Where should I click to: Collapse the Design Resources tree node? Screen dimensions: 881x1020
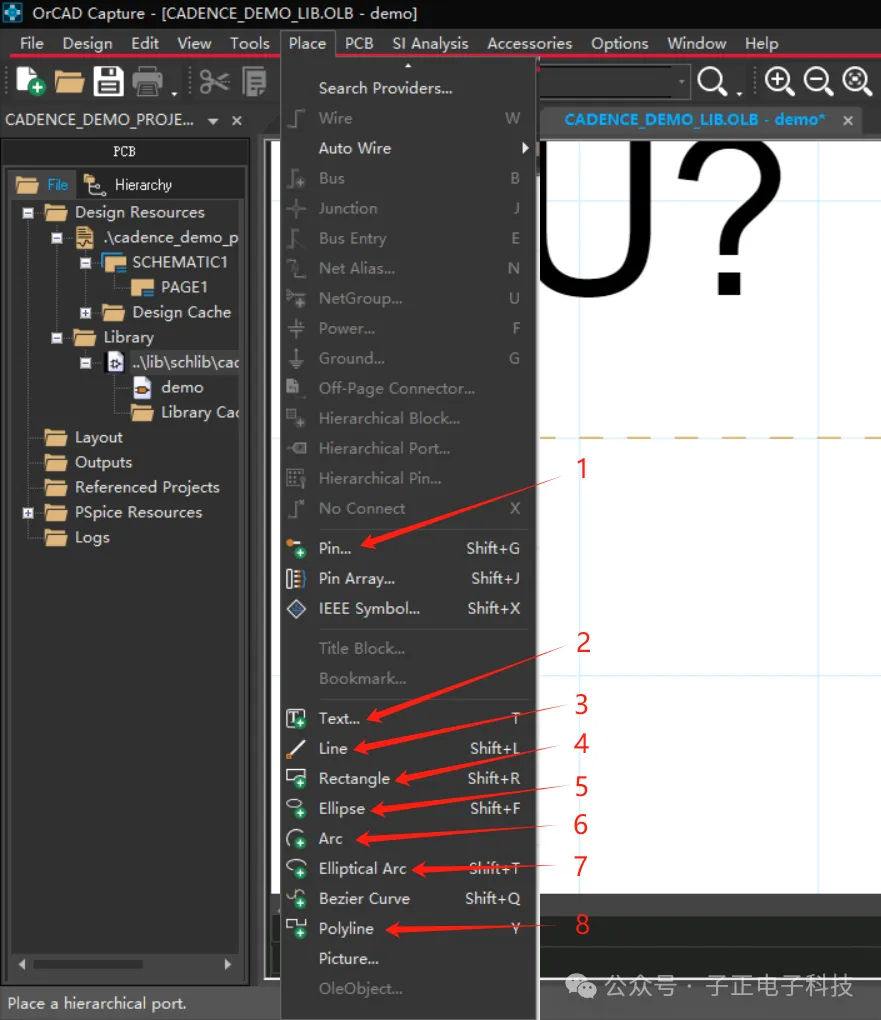point(28,213)
